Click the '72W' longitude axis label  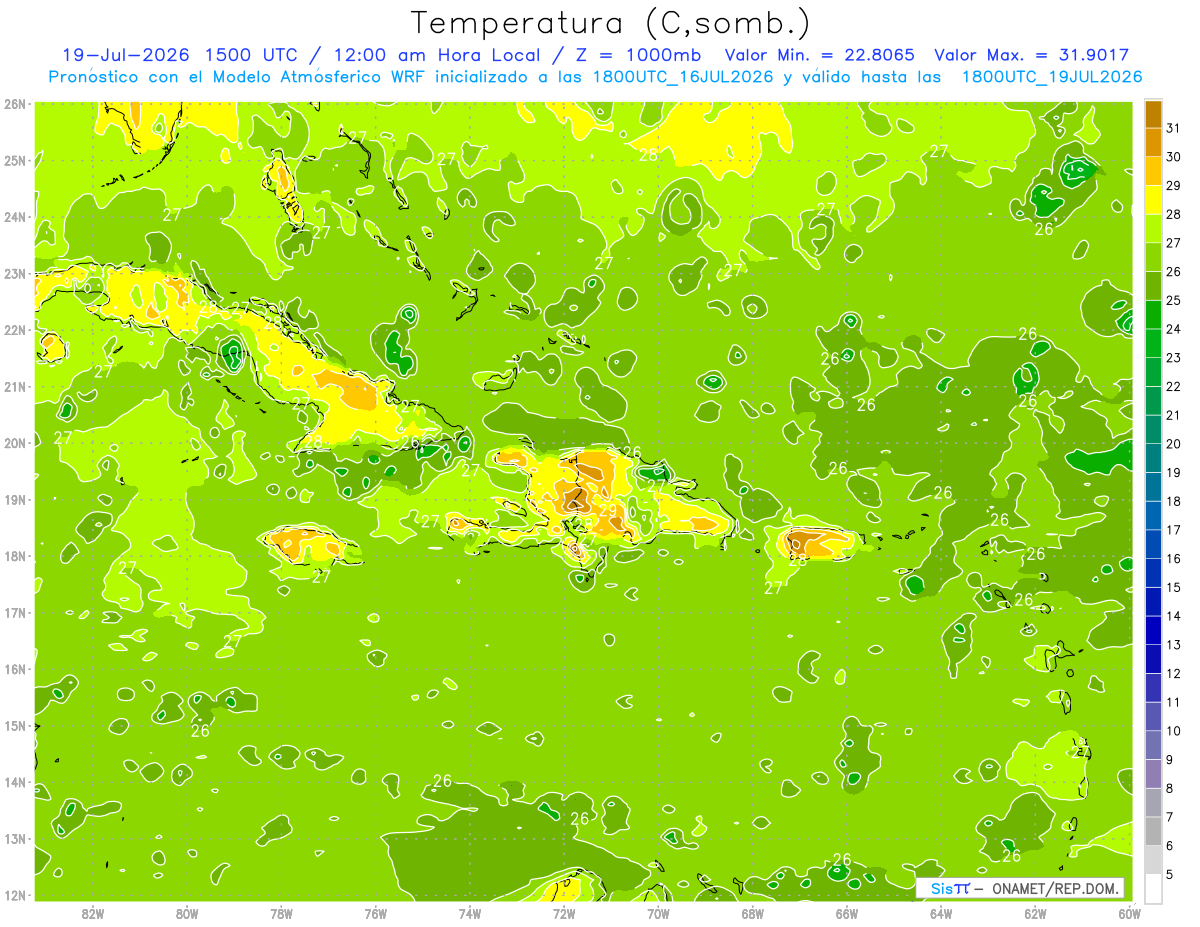click(564, 912)
